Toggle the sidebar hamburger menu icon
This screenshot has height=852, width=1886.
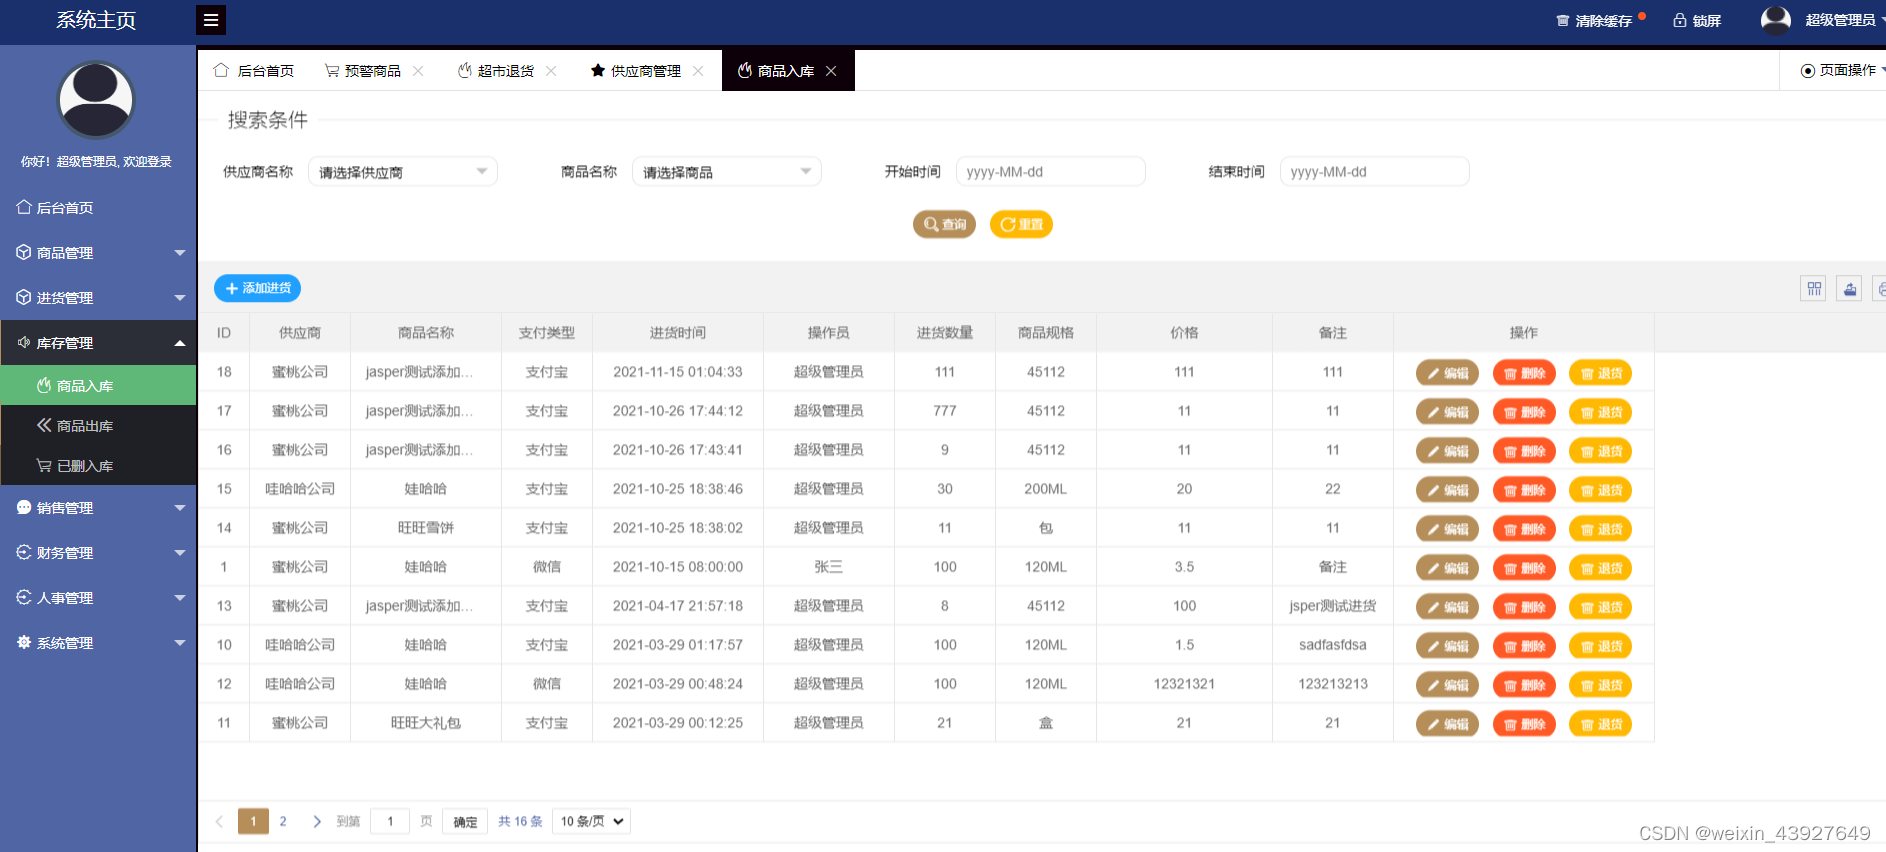[x=210, y=20]
